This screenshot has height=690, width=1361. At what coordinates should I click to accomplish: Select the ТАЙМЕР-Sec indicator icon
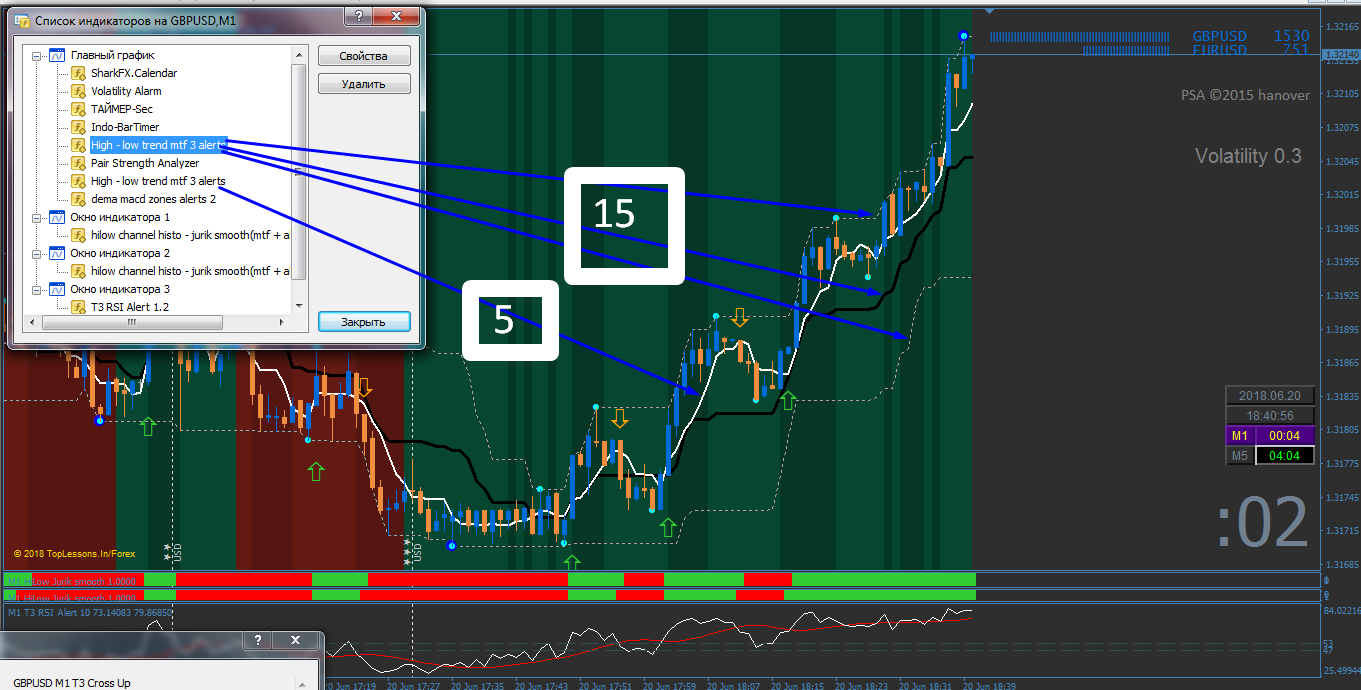click(78, 109)
